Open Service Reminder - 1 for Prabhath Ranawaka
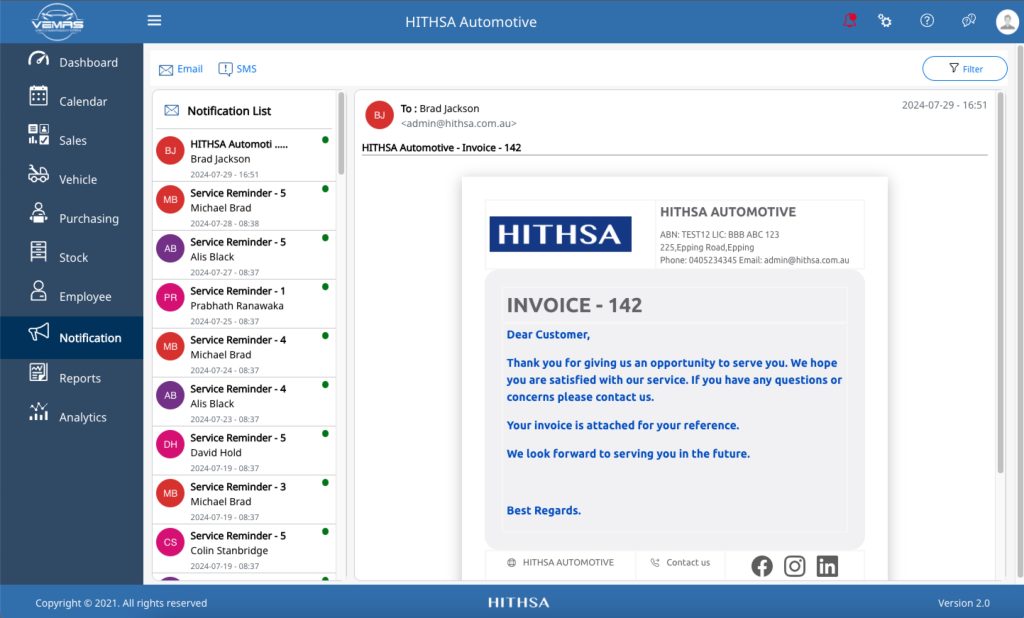Viewport: 1024px width, 618px height. pos(244,304)
